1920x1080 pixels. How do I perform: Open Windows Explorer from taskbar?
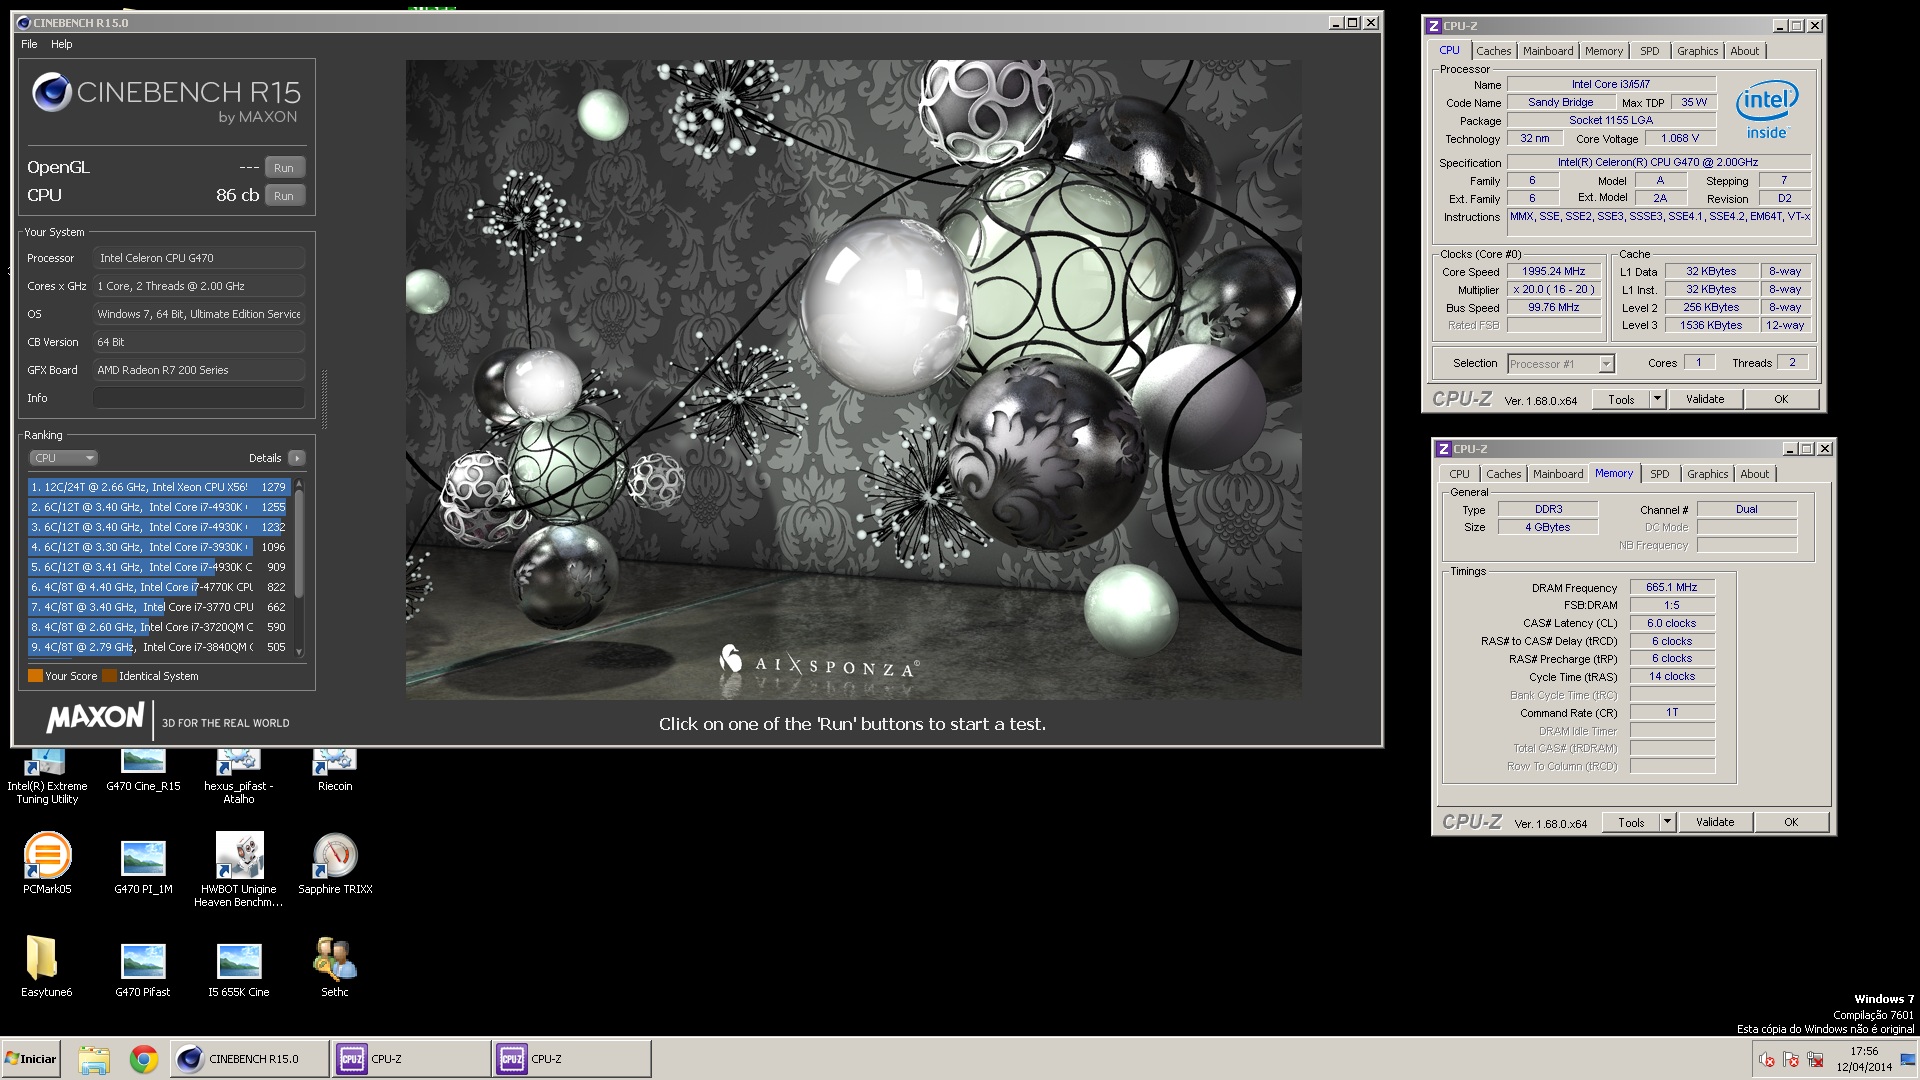click(x=94, y=1059)
